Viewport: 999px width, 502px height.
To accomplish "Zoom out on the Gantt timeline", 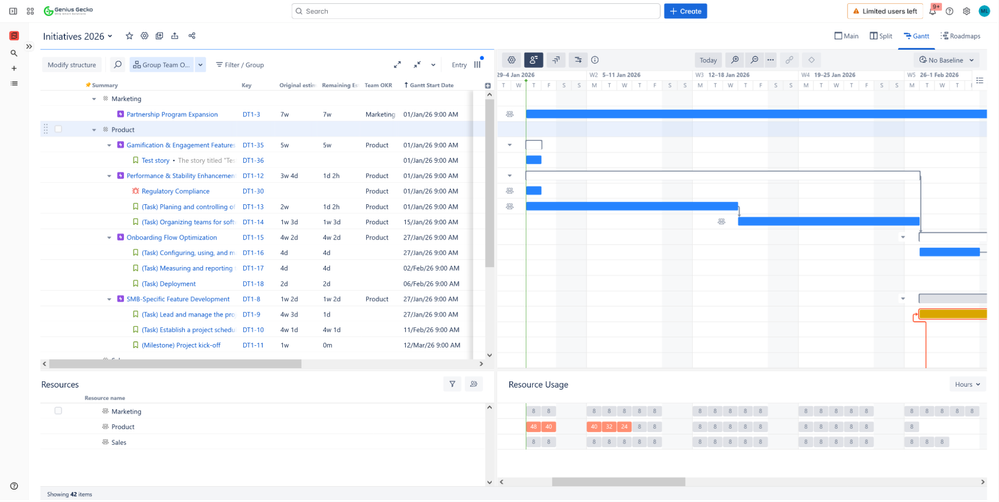I will tap(754, 60).
